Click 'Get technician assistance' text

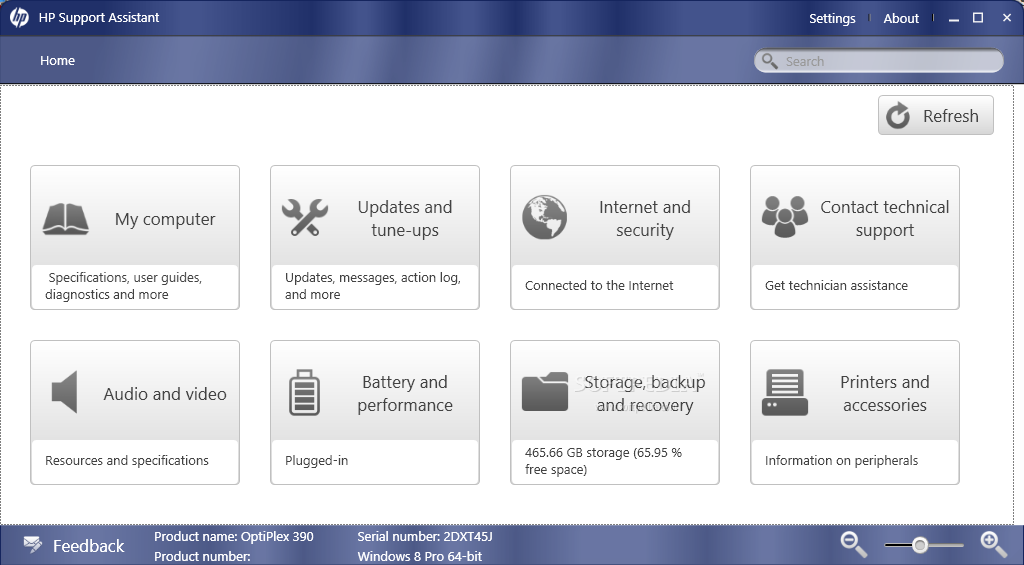(x=836, y=285)
